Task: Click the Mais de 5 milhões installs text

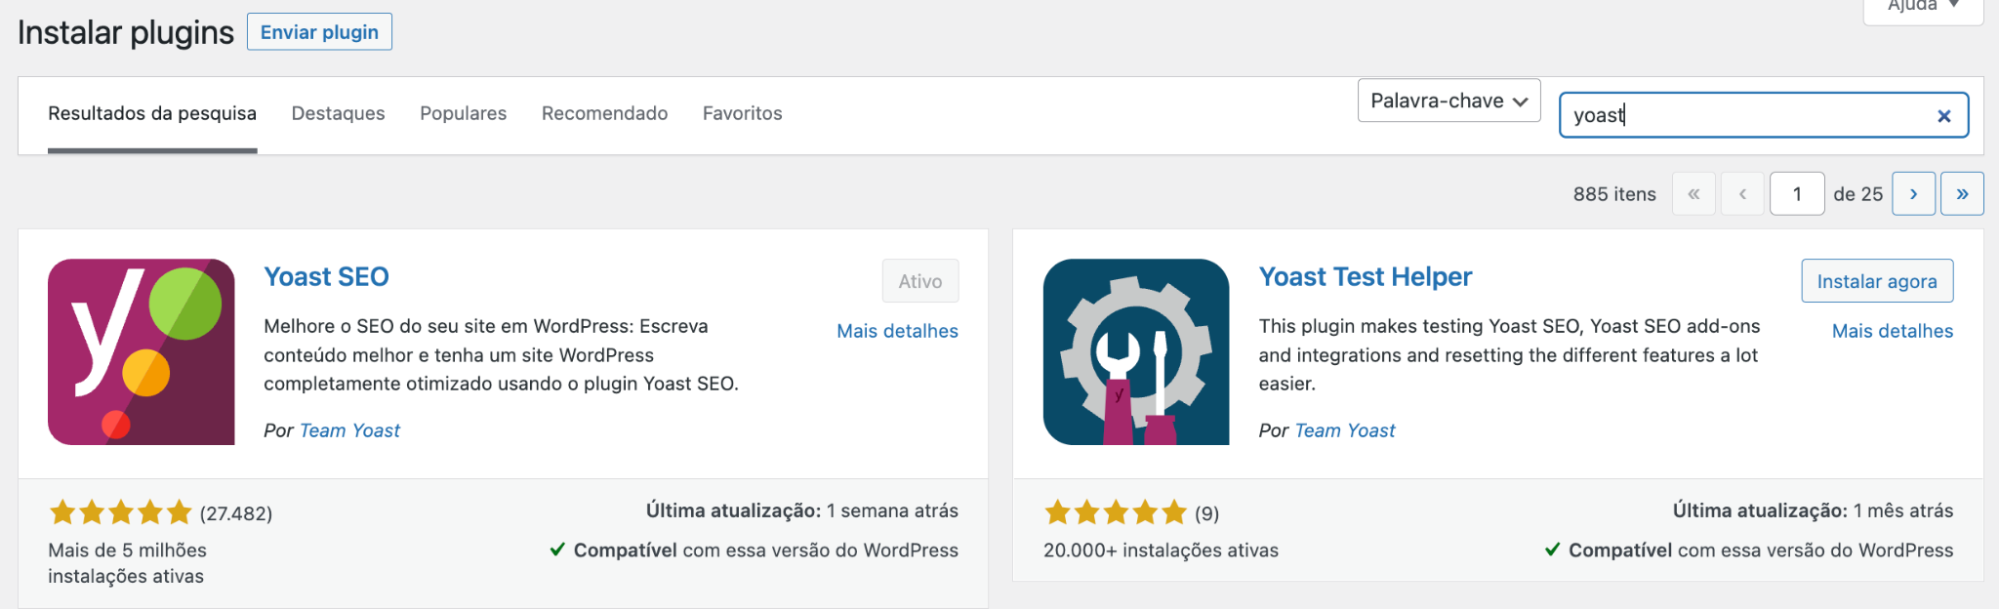Action: click(127, 563)
